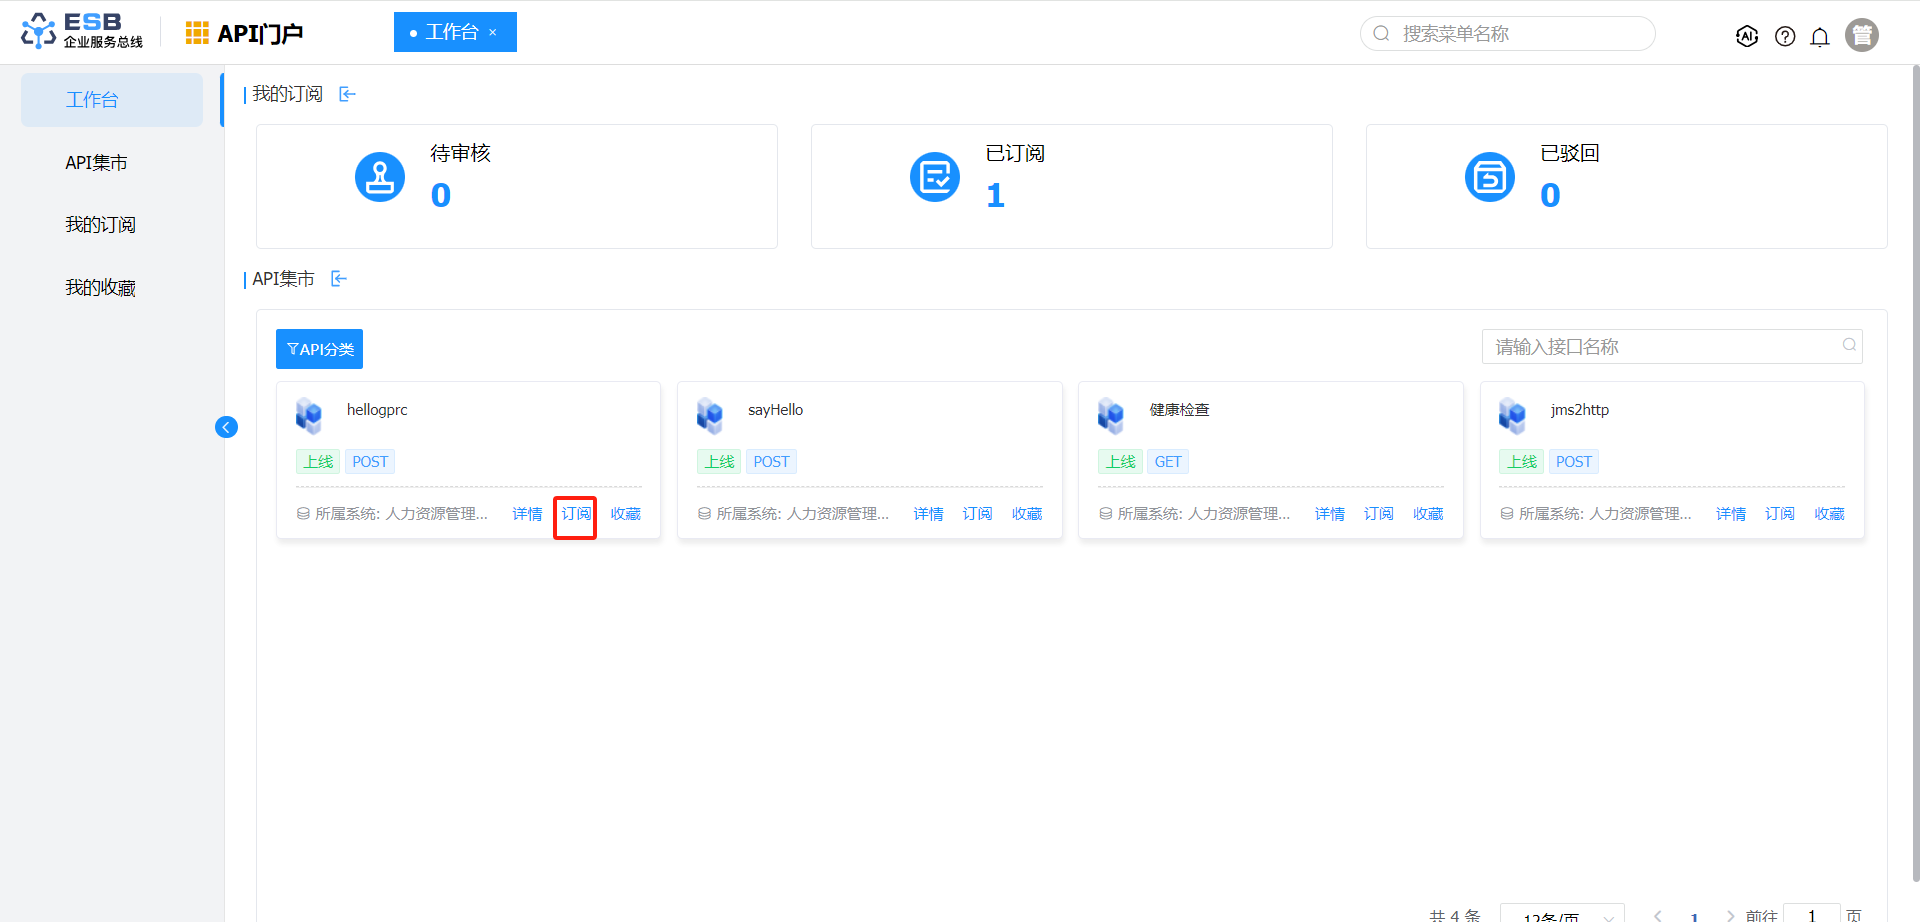
Task: Select API集市 in the sidebar
Action: pos(96,163)
